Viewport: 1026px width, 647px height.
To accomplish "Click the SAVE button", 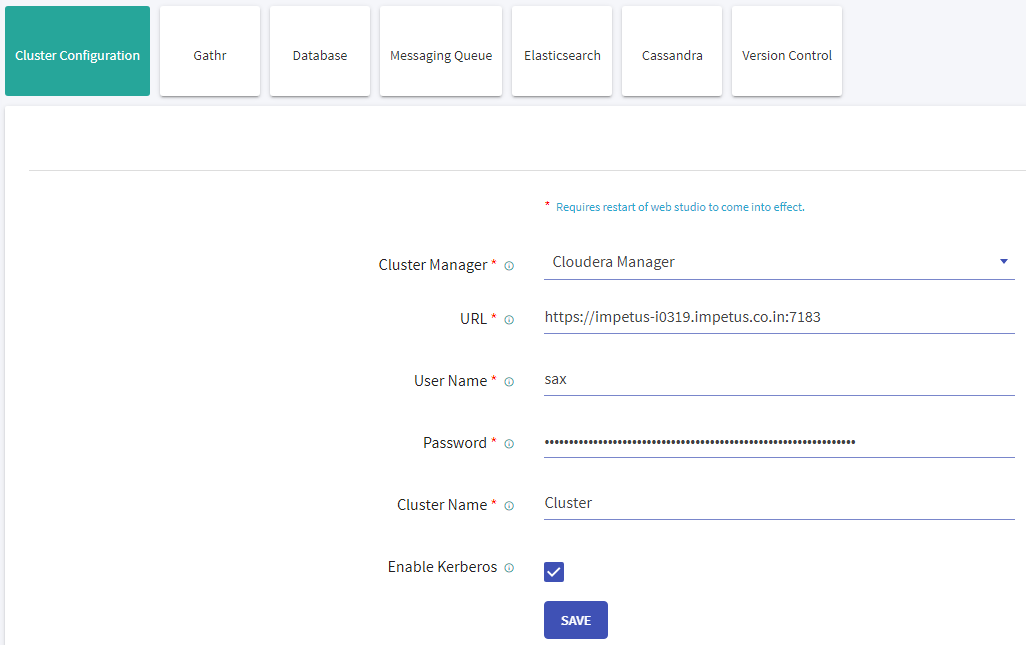I will 575,620.
